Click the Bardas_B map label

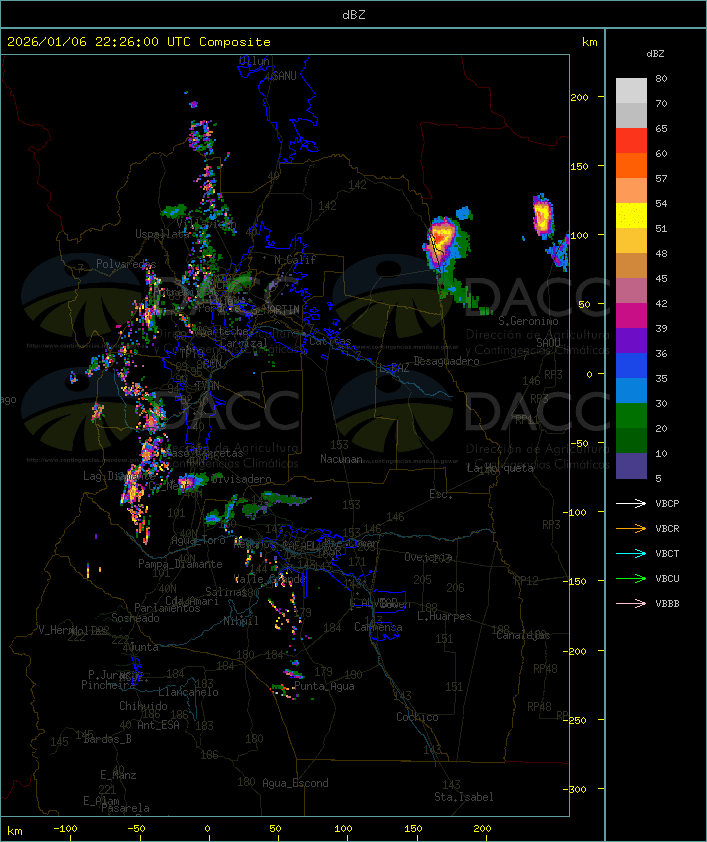(107, 739)
